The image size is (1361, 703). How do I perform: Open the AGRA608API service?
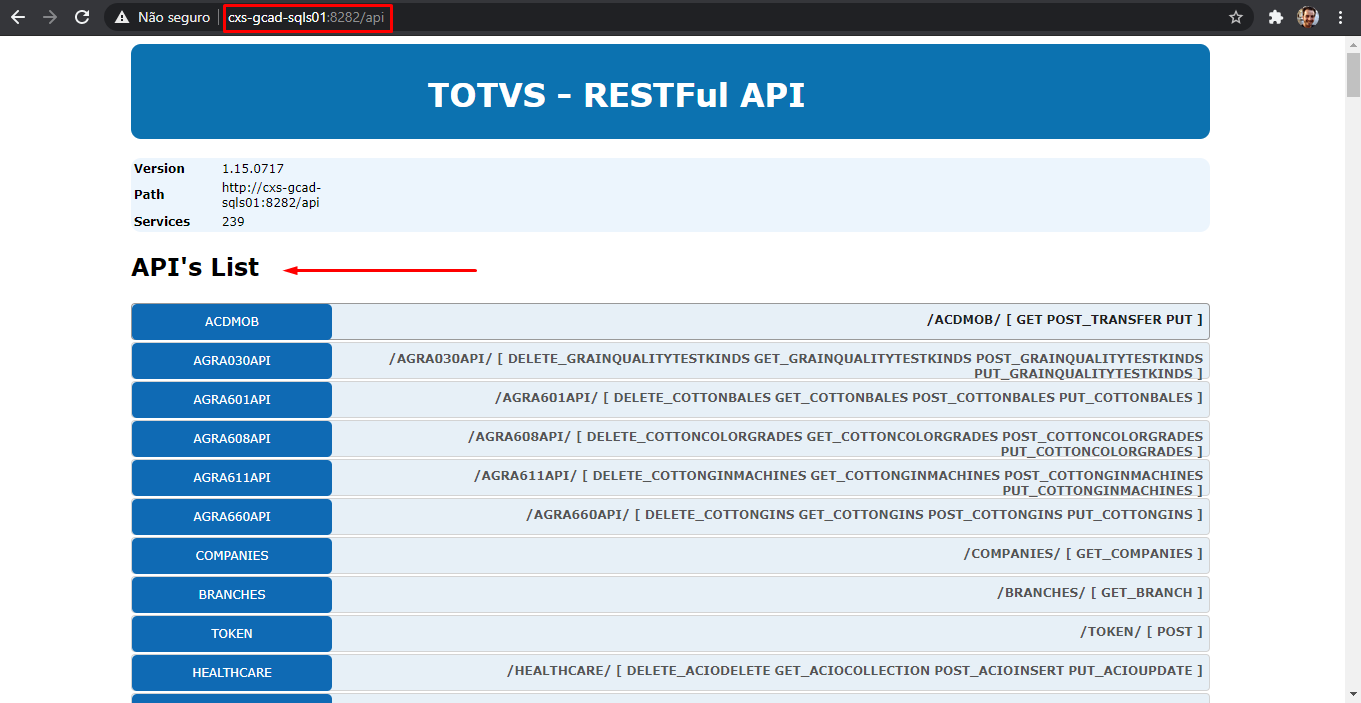pyautogui.click(x=232, y=439)
